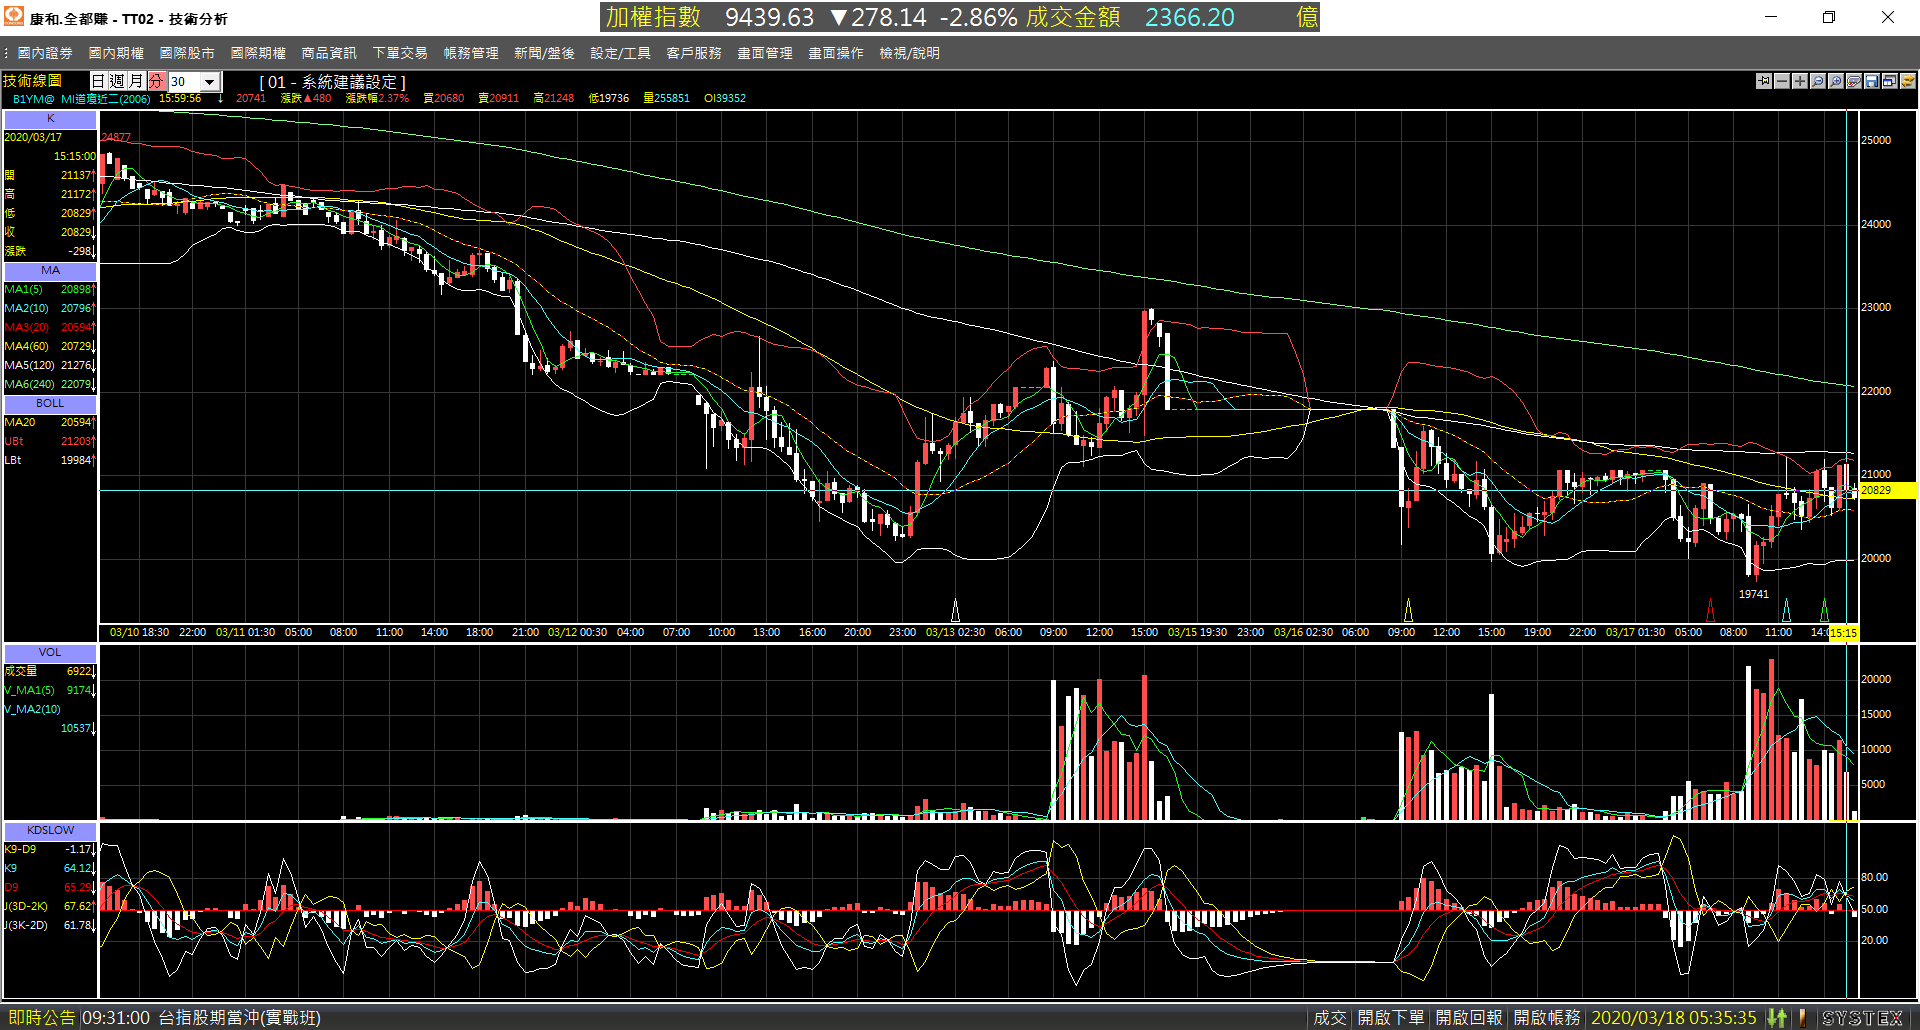1920x1030 pixels.
Task: Switch chart to daily (日) period
Action: [99, 81]
